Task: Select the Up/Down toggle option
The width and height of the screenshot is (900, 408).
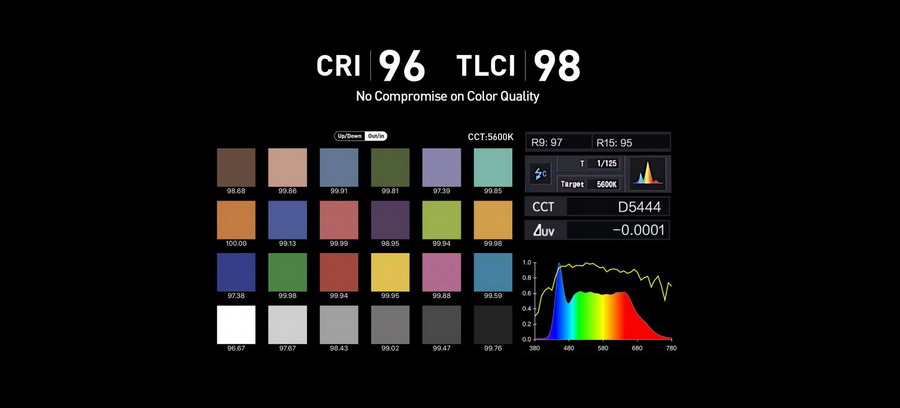Action: click(349, 136)
